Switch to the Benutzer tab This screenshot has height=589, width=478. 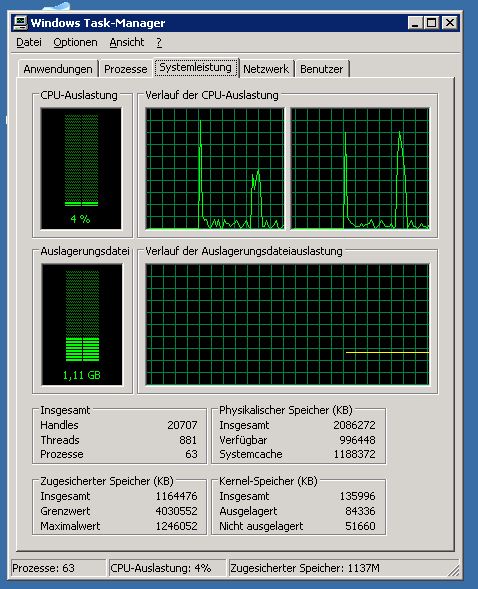pyautogui.click(x=321, y=69)
